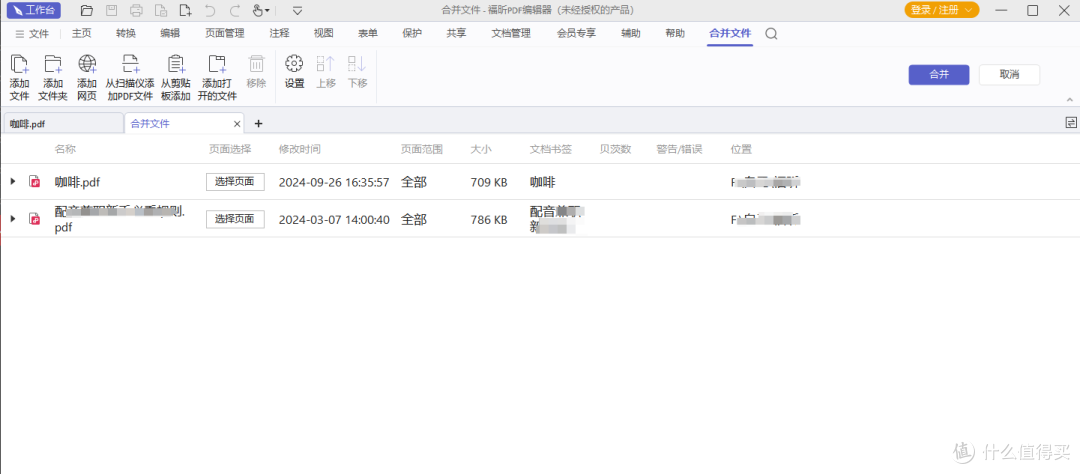Switch to the 转换 ribbon tab
The height and width of the screenshot is (474, 1080).
(x=126, y=33)
